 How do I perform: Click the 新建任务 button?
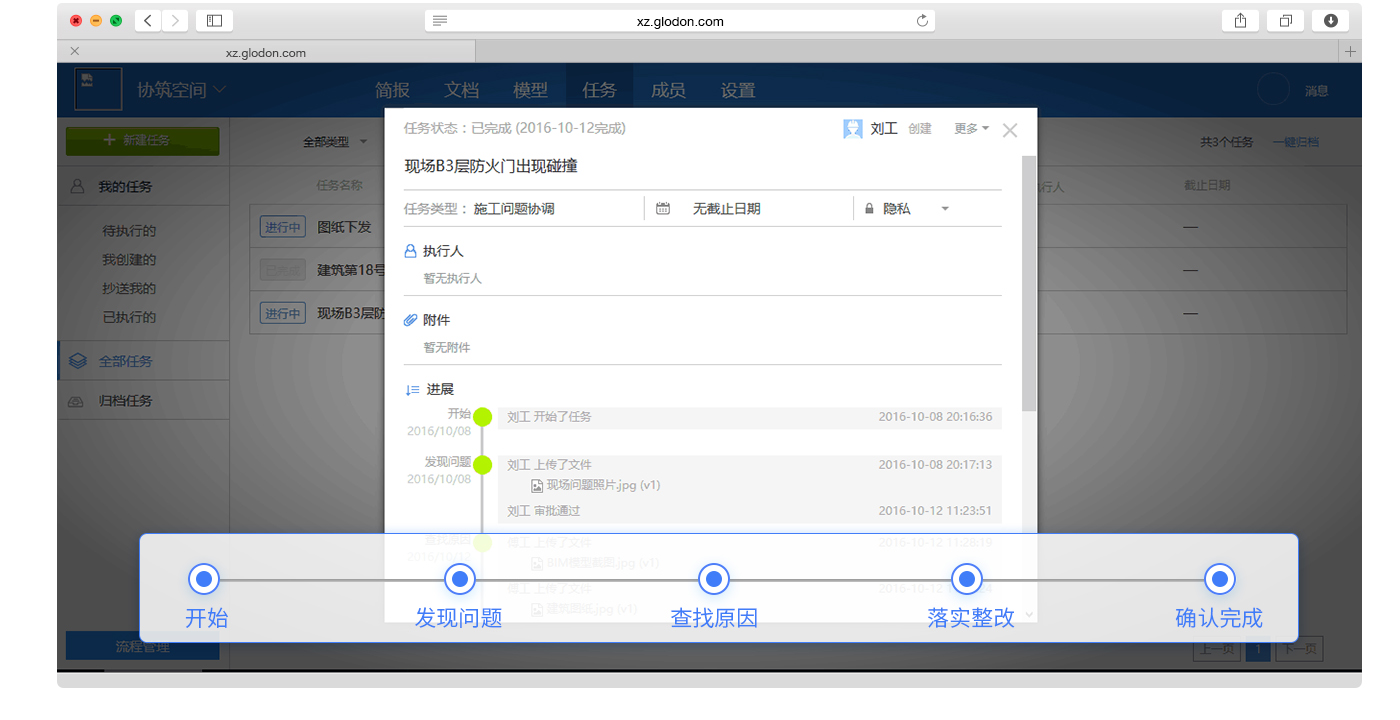[x=142, y=141]
